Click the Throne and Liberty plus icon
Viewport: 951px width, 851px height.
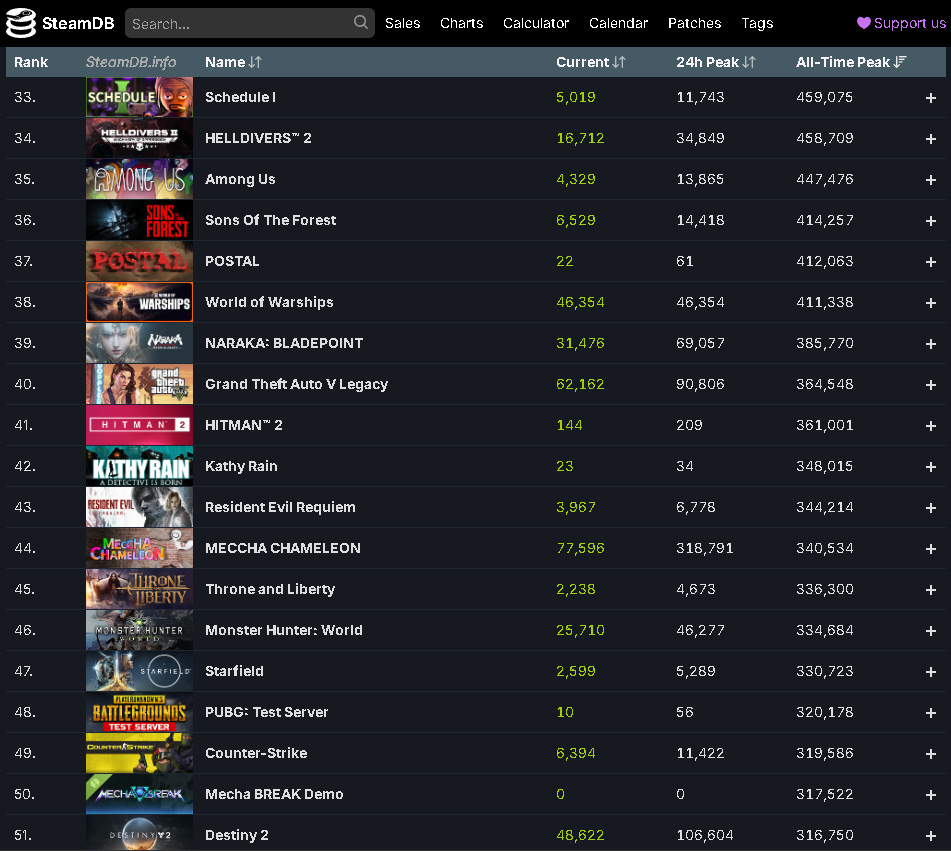(x=930, y=590)
